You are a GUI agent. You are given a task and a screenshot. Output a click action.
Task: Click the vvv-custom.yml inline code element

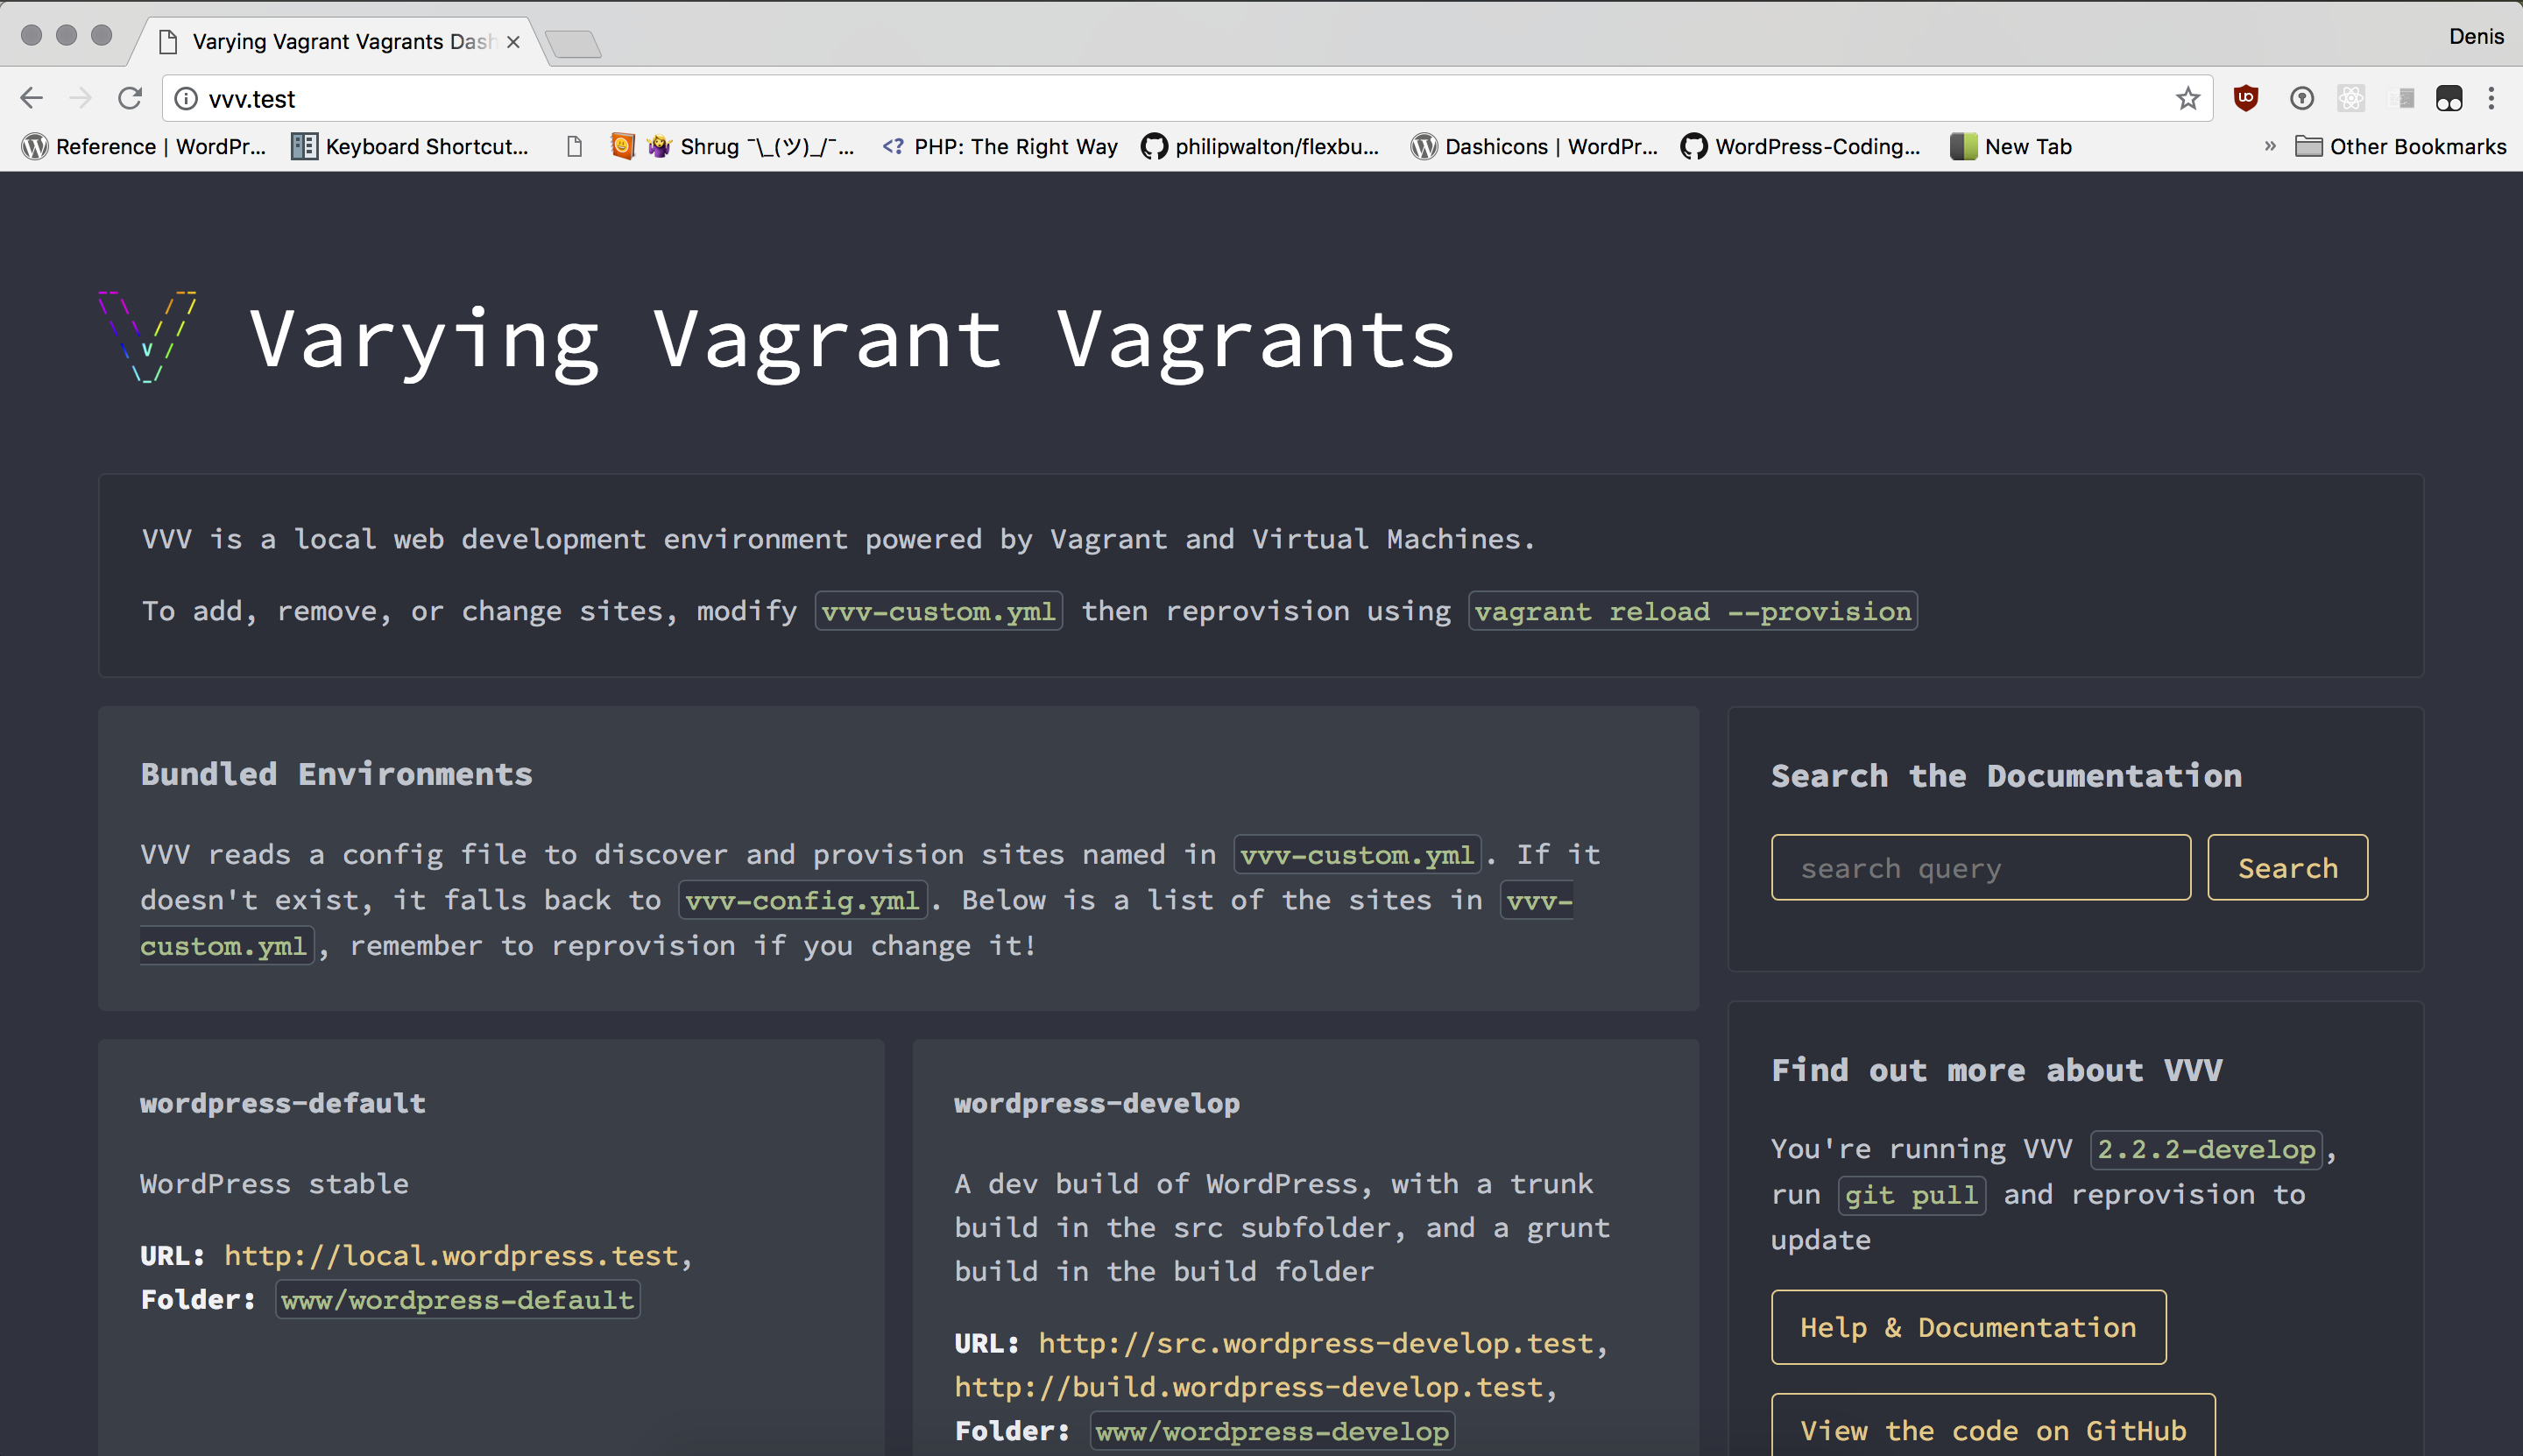pos(941,610)
